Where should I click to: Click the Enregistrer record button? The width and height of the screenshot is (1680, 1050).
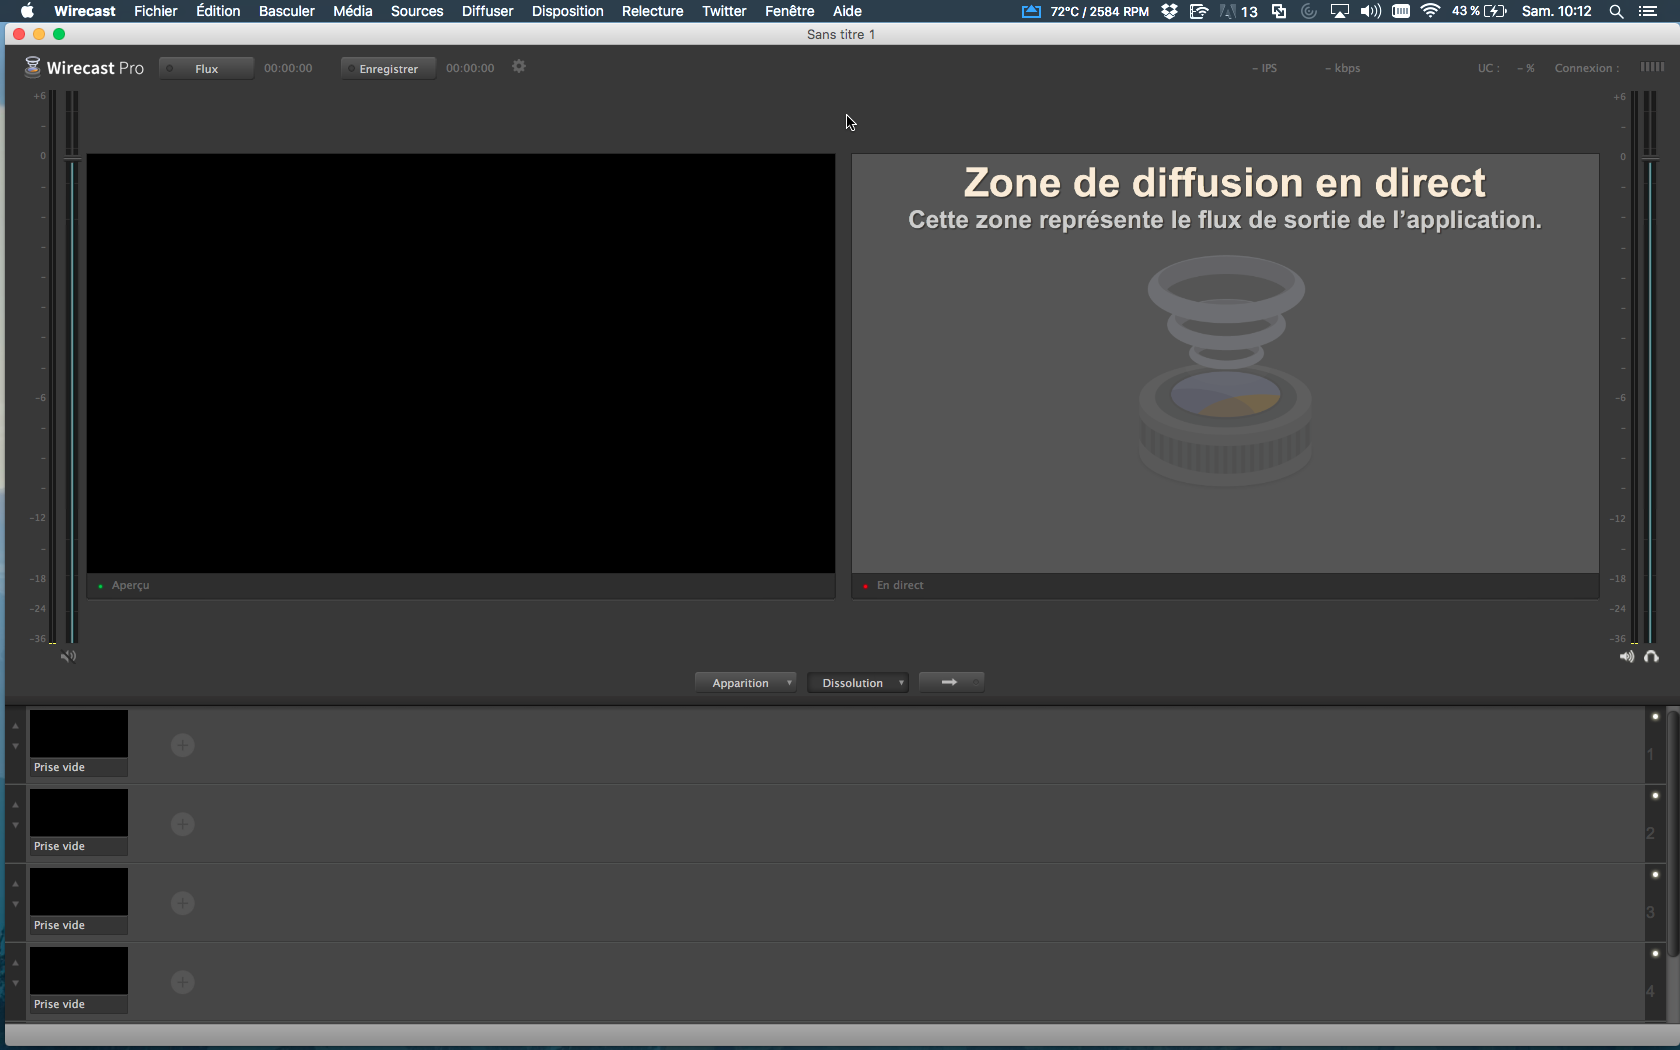pyautogui.click(x=388, y=69)
